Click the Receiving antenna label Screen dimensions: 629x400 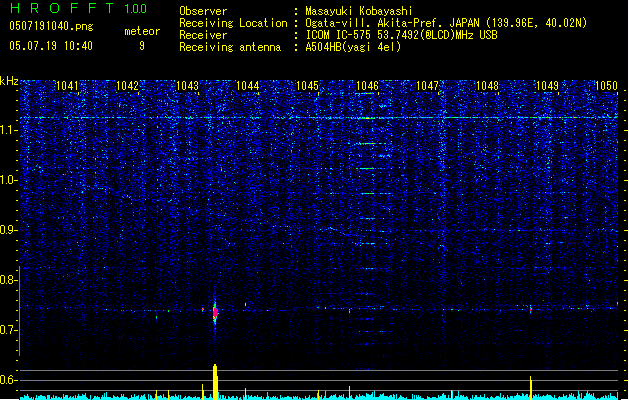click(230, 47)
